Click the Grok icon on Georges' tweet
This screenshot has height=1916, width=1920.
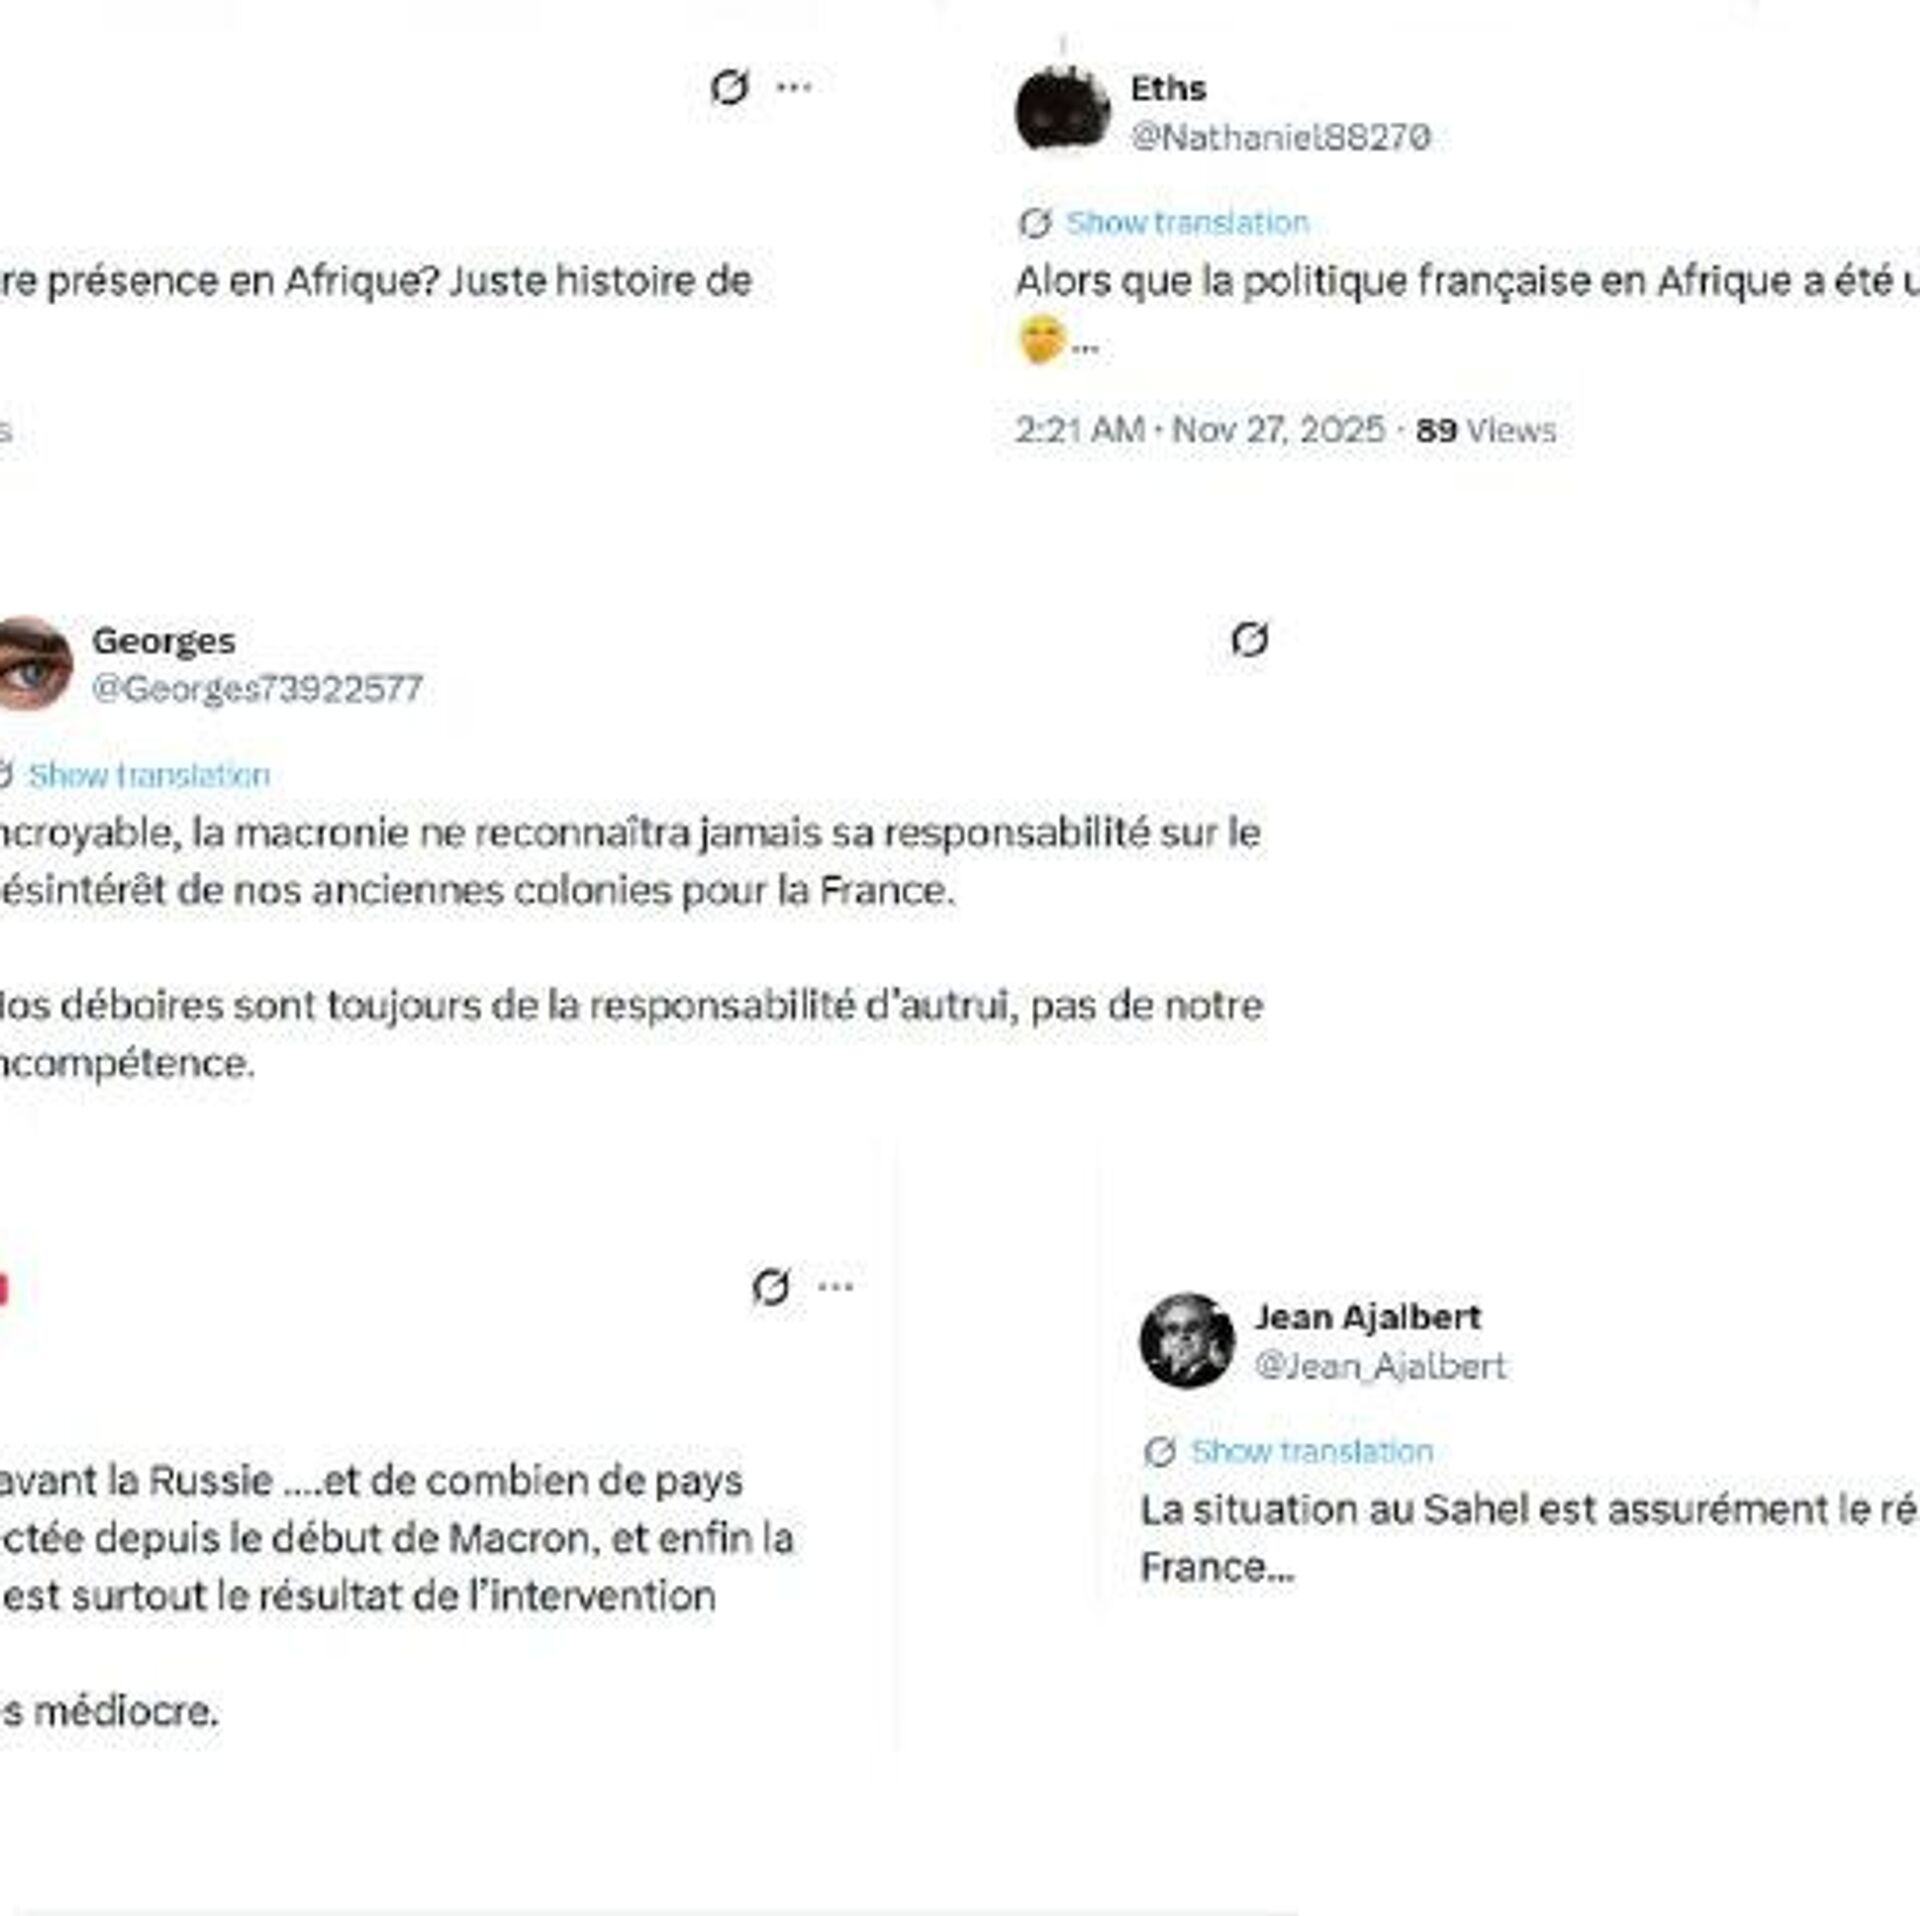point(1249,639)
